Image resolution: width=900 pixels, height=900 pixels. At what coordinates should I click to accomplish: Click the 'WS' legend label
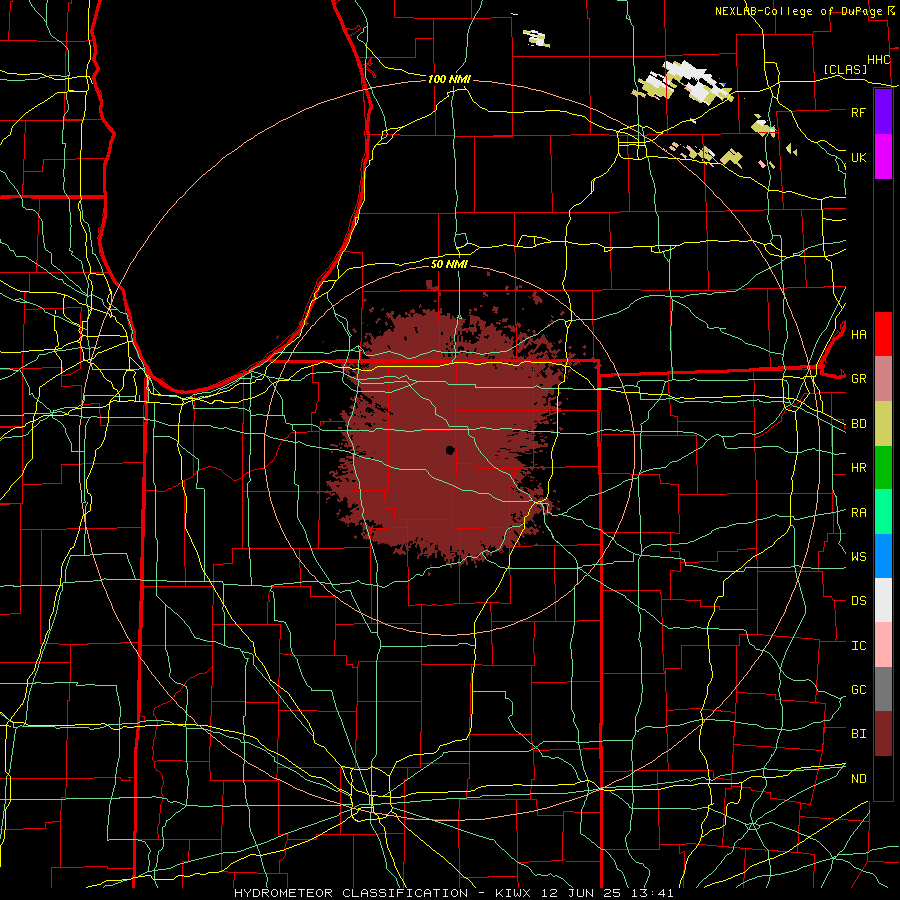(x=858, y=556)
